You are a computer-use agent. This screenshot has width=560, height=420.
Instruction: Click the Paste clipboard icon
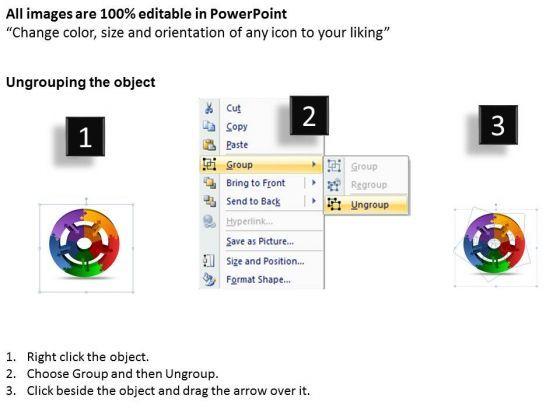pos(209,145)
